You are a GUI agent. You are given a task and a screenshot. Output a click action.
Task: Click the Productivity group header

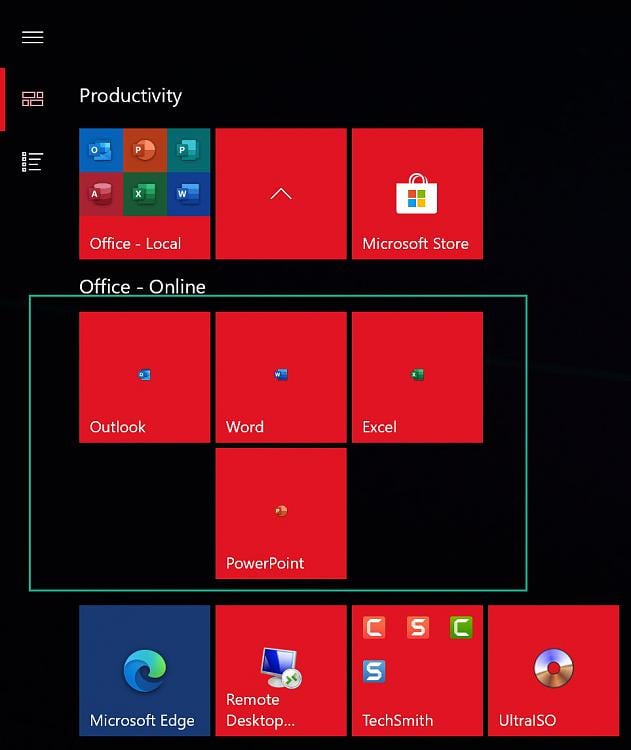(131, 96)
